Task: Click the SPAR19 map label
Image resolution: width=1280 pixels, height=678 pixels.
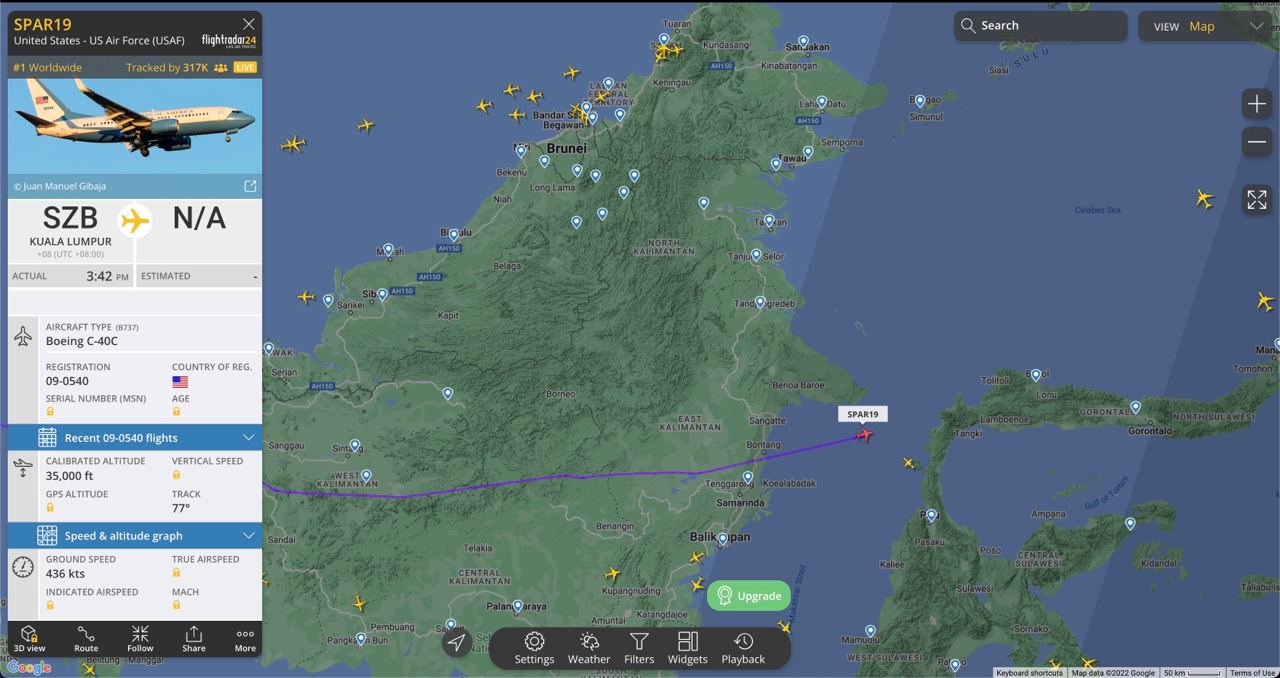Action: click(x=863, y=414)
